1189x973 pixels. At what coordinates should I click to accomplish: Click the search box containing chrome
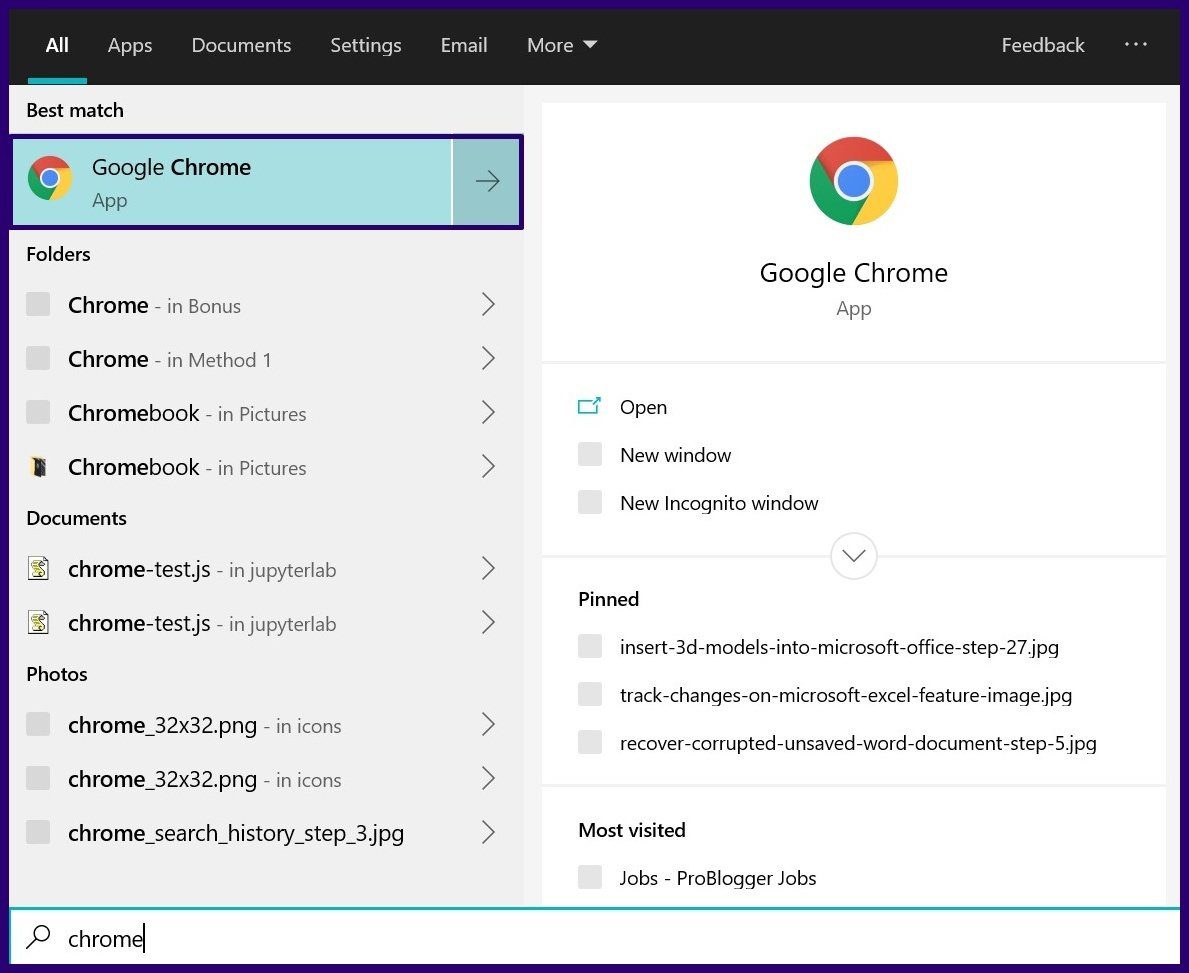[x=594, y=938]
